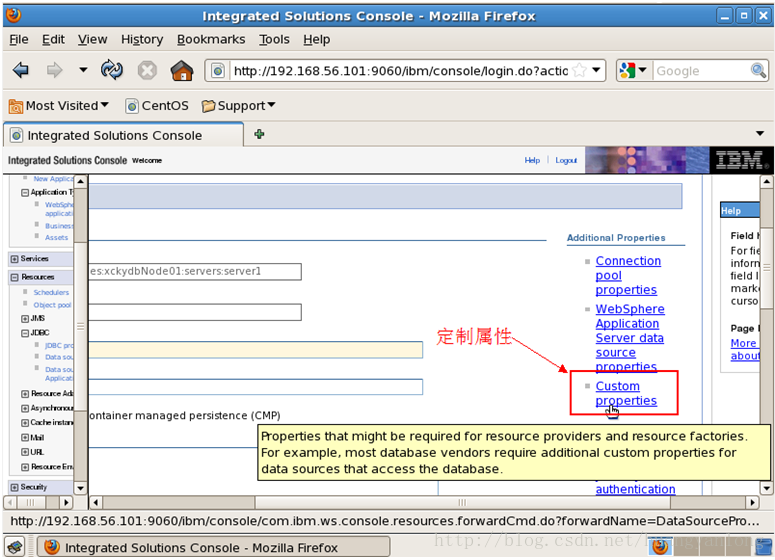
Task: Open the Most Visited bookmarks folder
Action: click(58, 106)
